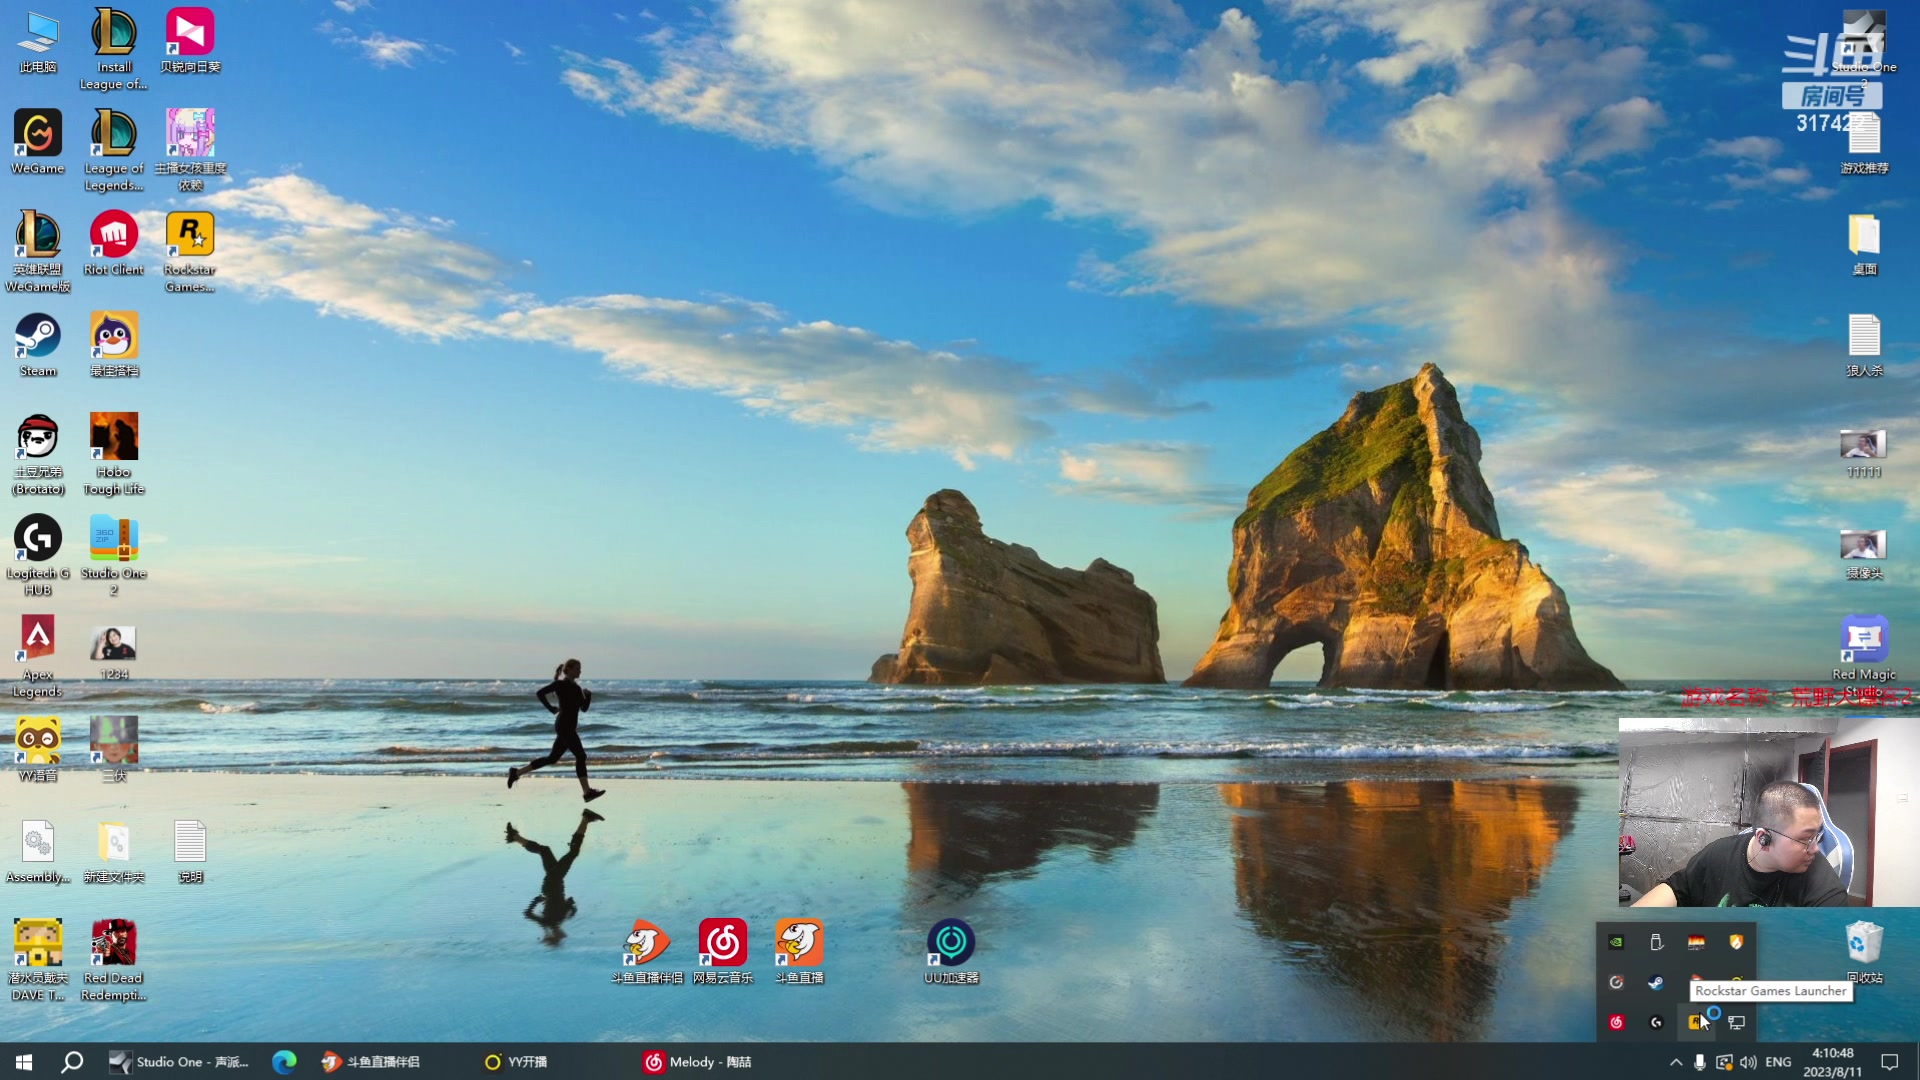The image size is (1920, 1080).
Task: Click Safely Remove Hardware USB tray icon
Action: click(1656, 942)
